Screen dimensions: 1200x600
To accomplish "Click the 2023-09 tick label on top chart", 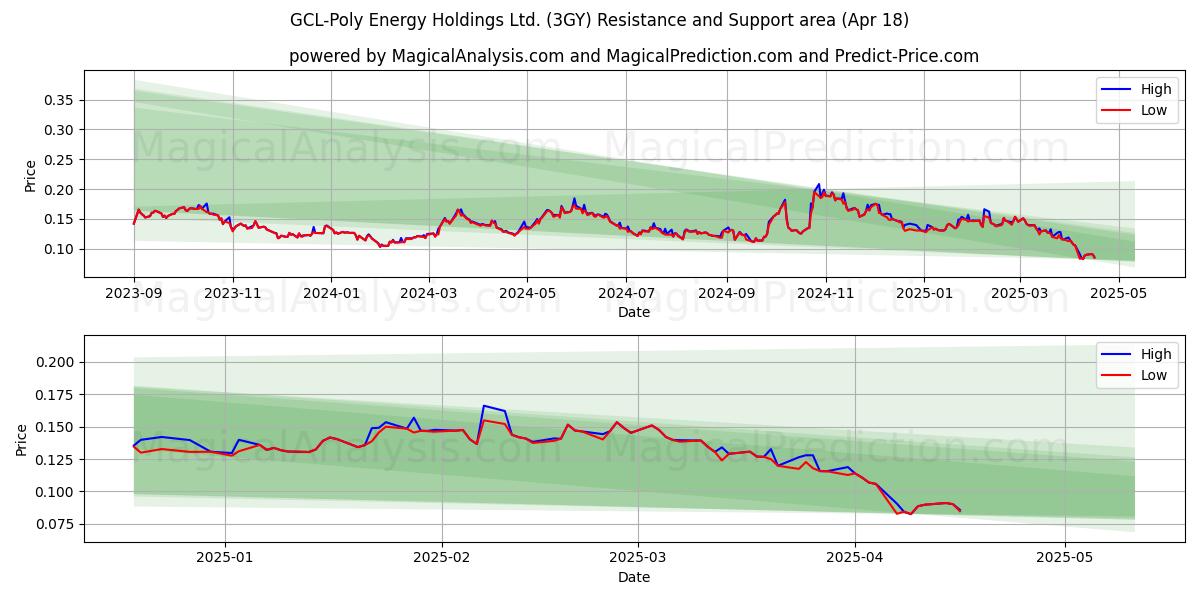I will pyautogui.click(x=134, y=292).
